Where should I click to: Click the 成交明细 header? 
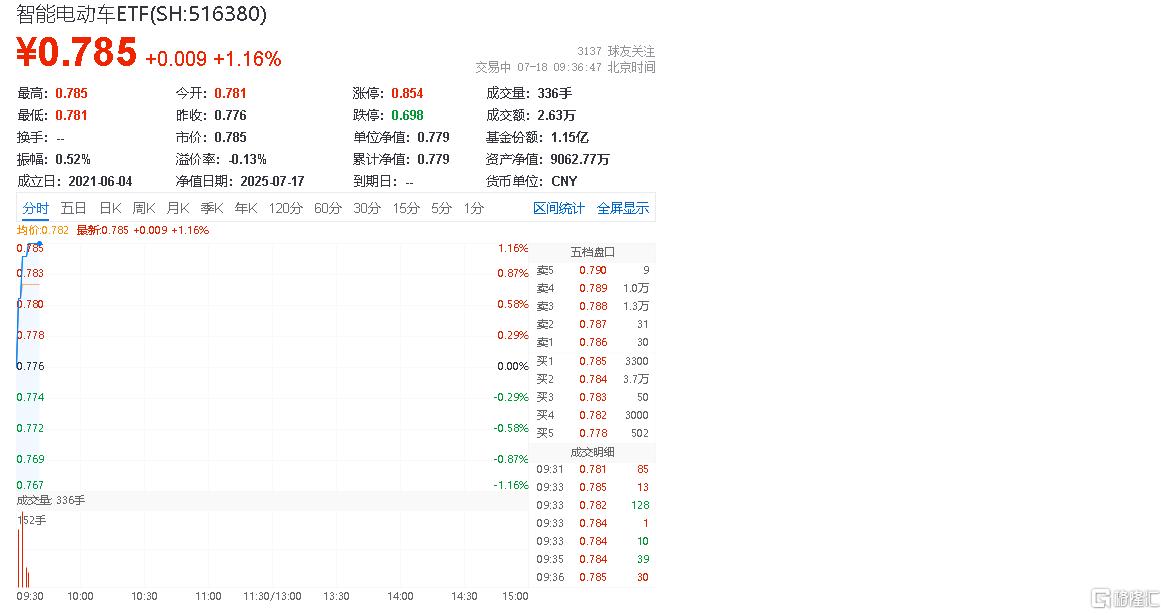pos(593,452)
